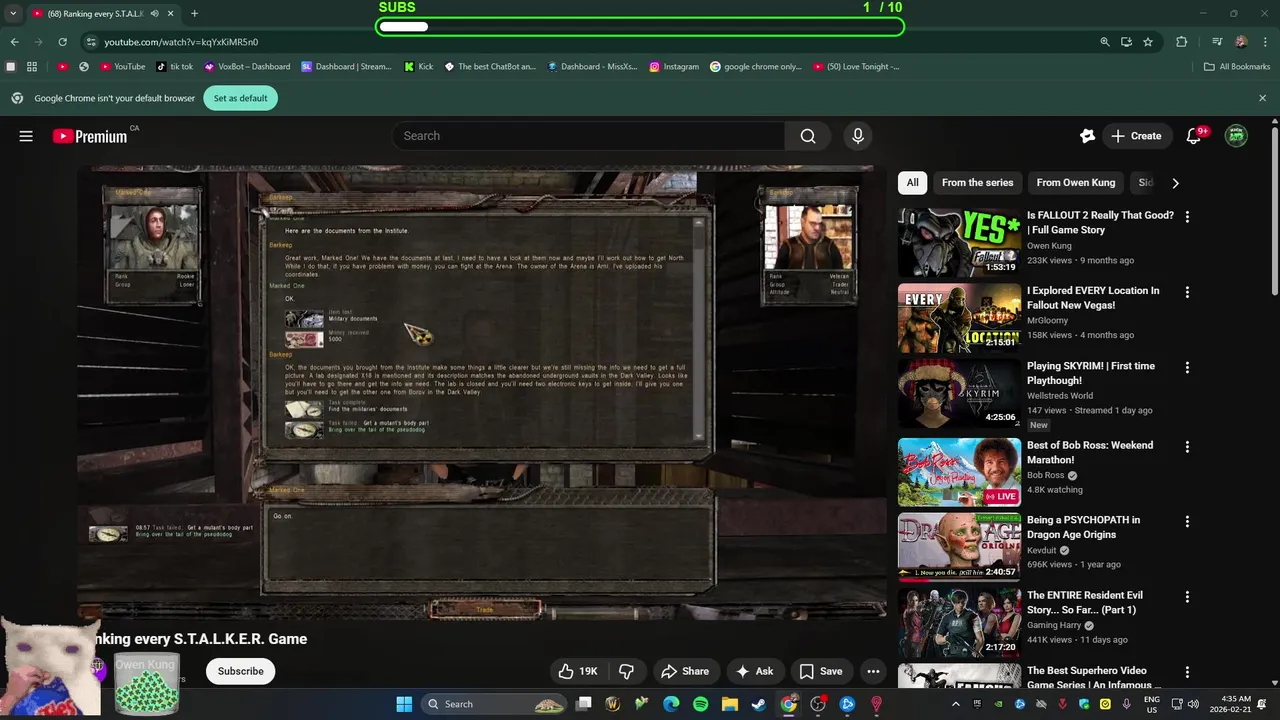Screen dimensions: 1280x720
Task: Open Microsoft Edge from the taskbar
Action: (671, 704)
